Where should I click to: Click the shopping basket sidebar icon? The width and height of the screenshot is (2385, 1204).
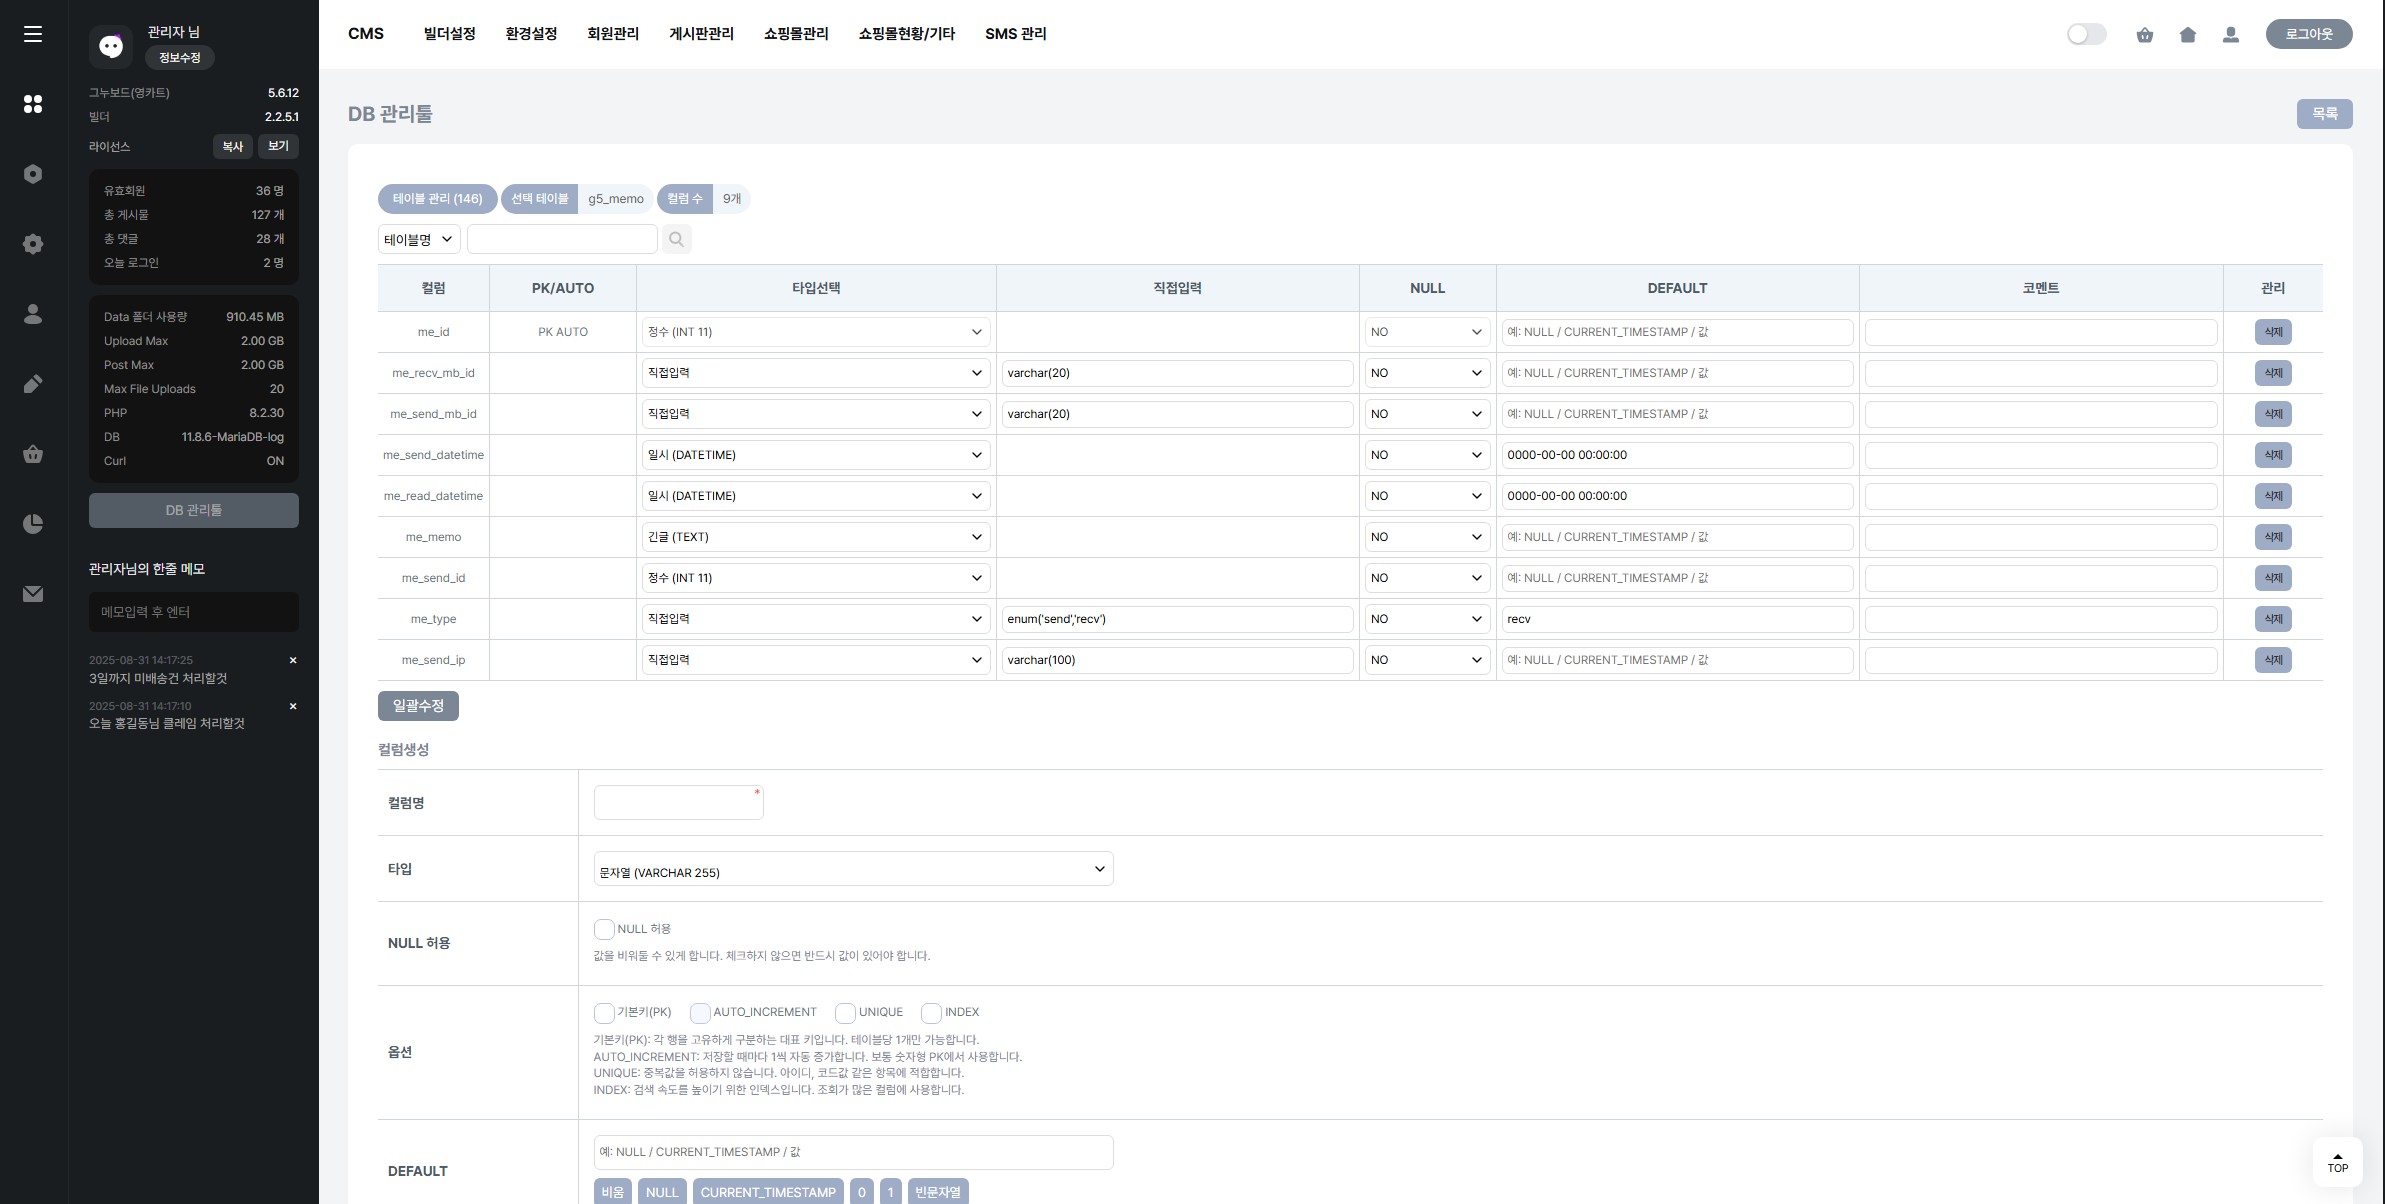33,454
